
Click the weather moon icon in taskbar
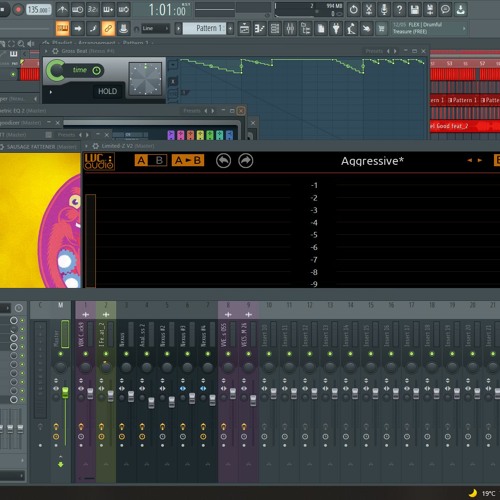[473, 493]
